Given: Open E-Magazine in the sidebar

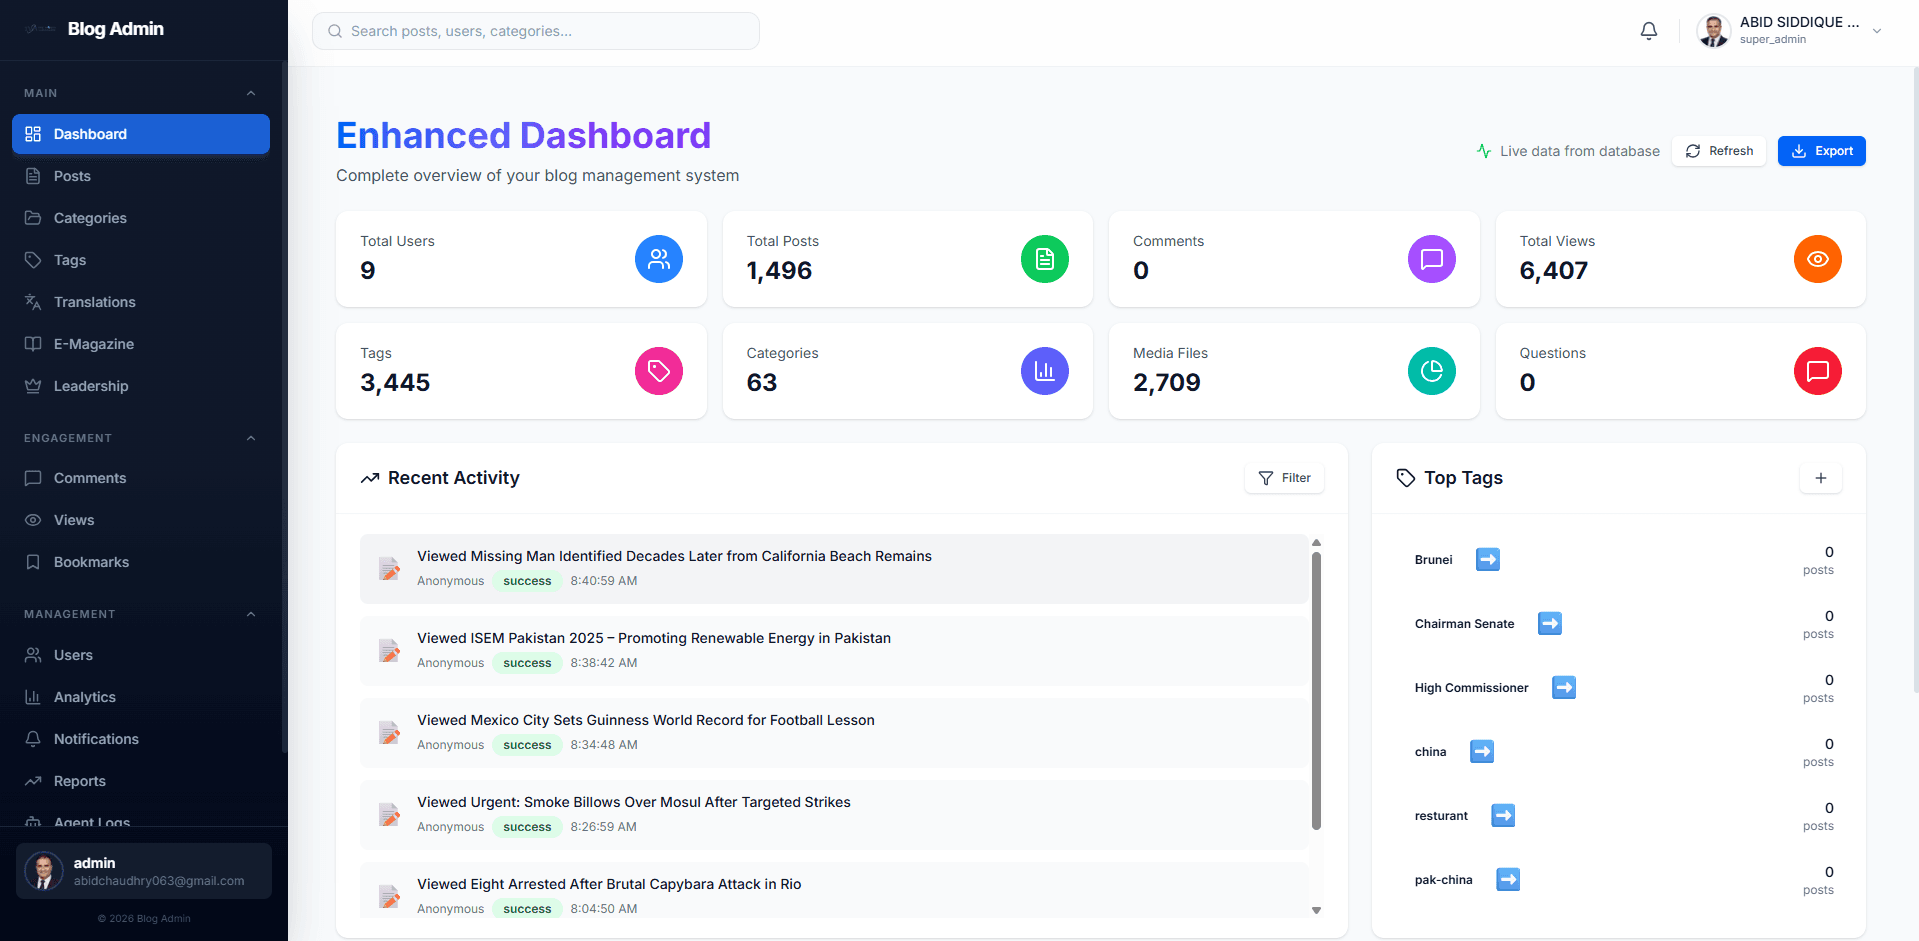Looking at the screenshot, I should tap(141, 344).
